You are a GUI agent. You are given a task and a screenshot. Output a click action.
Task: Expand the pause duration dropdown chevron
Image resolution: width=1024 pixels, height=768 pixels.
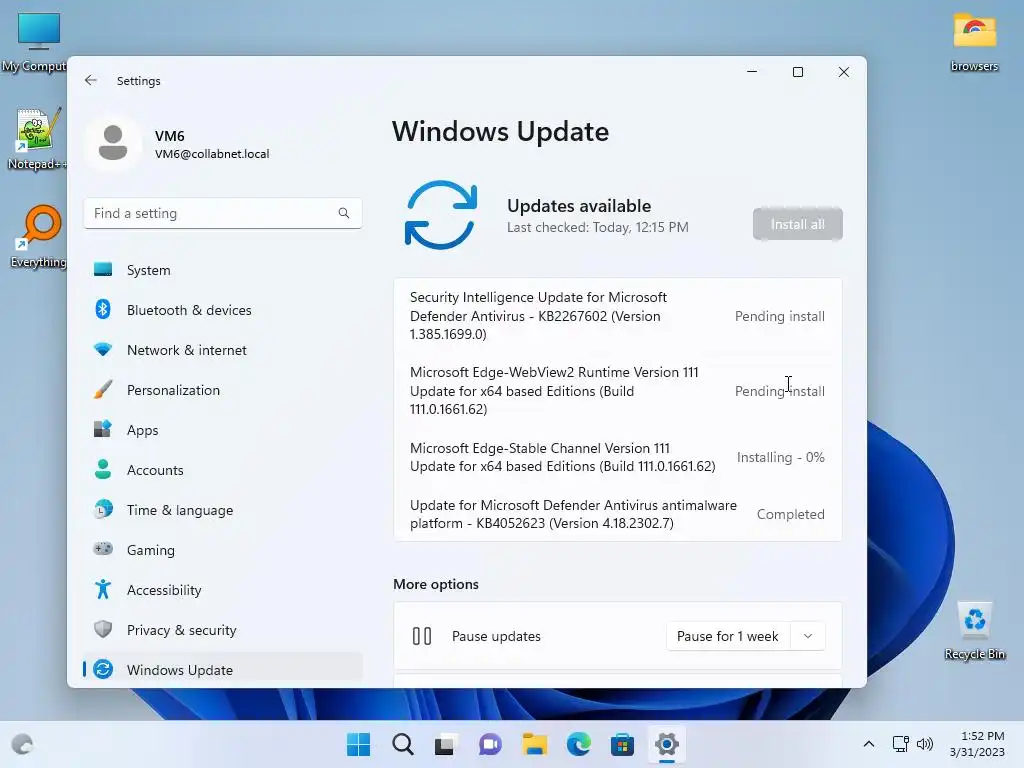click(x=808, y=636)
